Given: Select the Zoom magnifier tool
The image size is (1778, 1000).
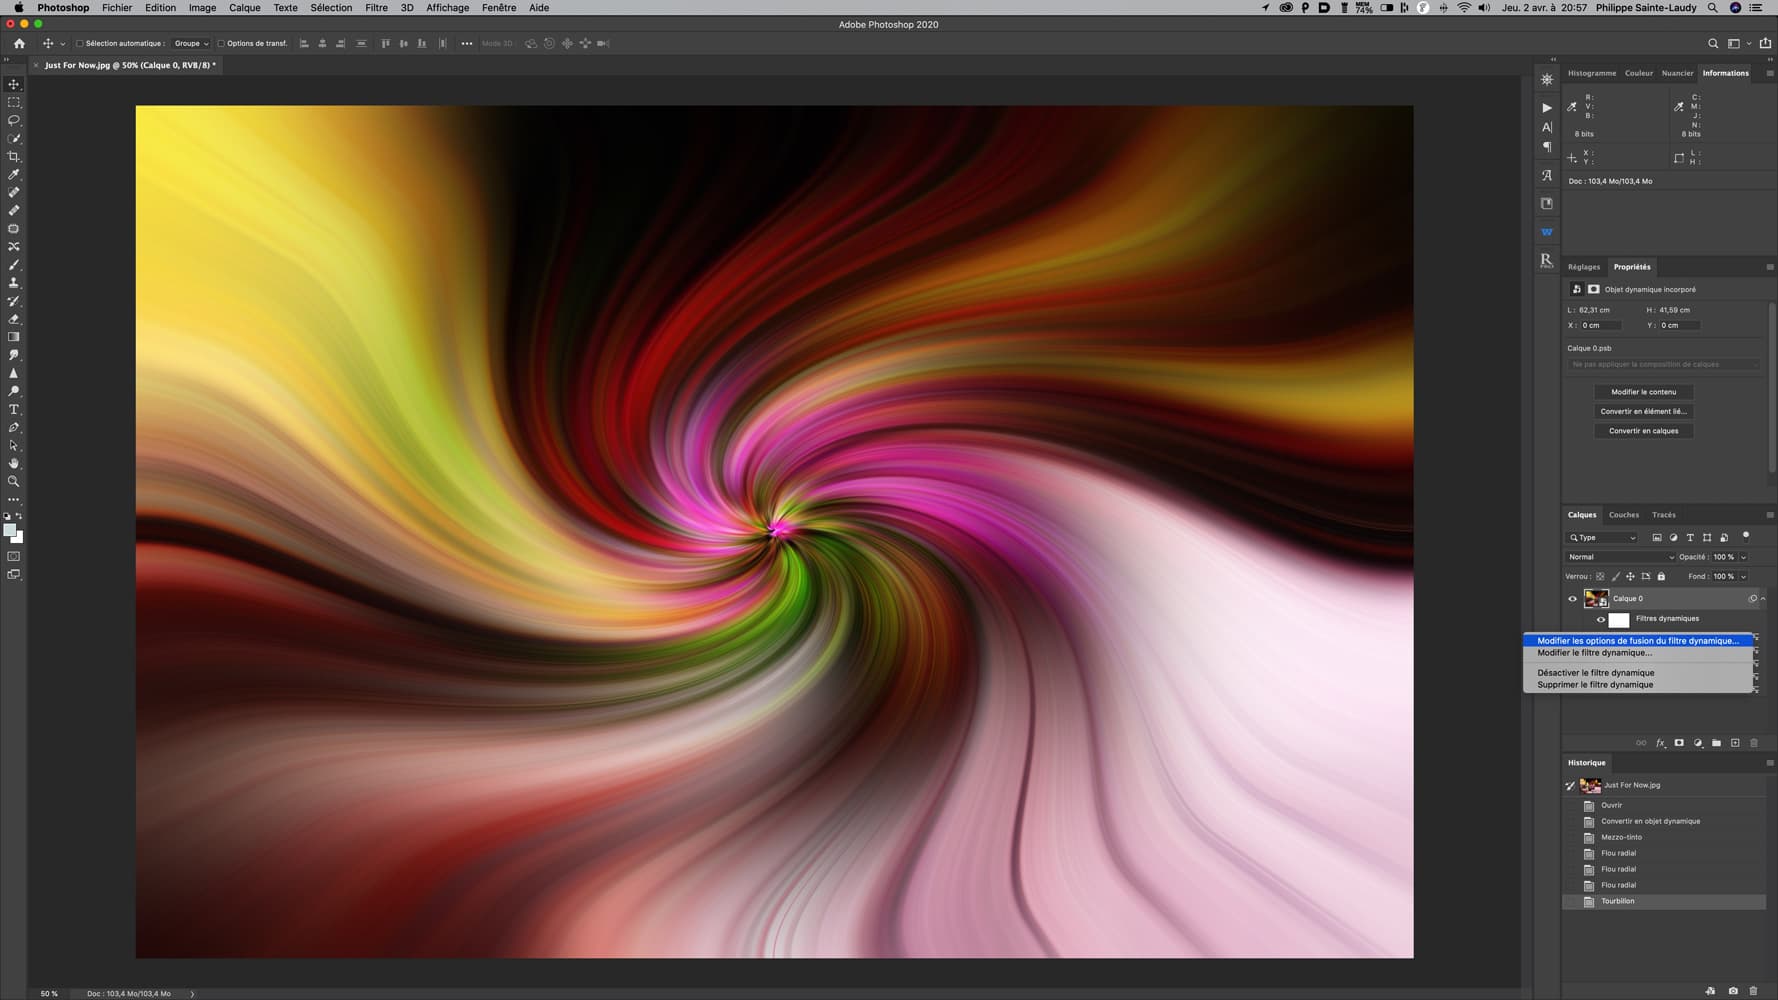Looking at the screenshot, I should (14, 482).
